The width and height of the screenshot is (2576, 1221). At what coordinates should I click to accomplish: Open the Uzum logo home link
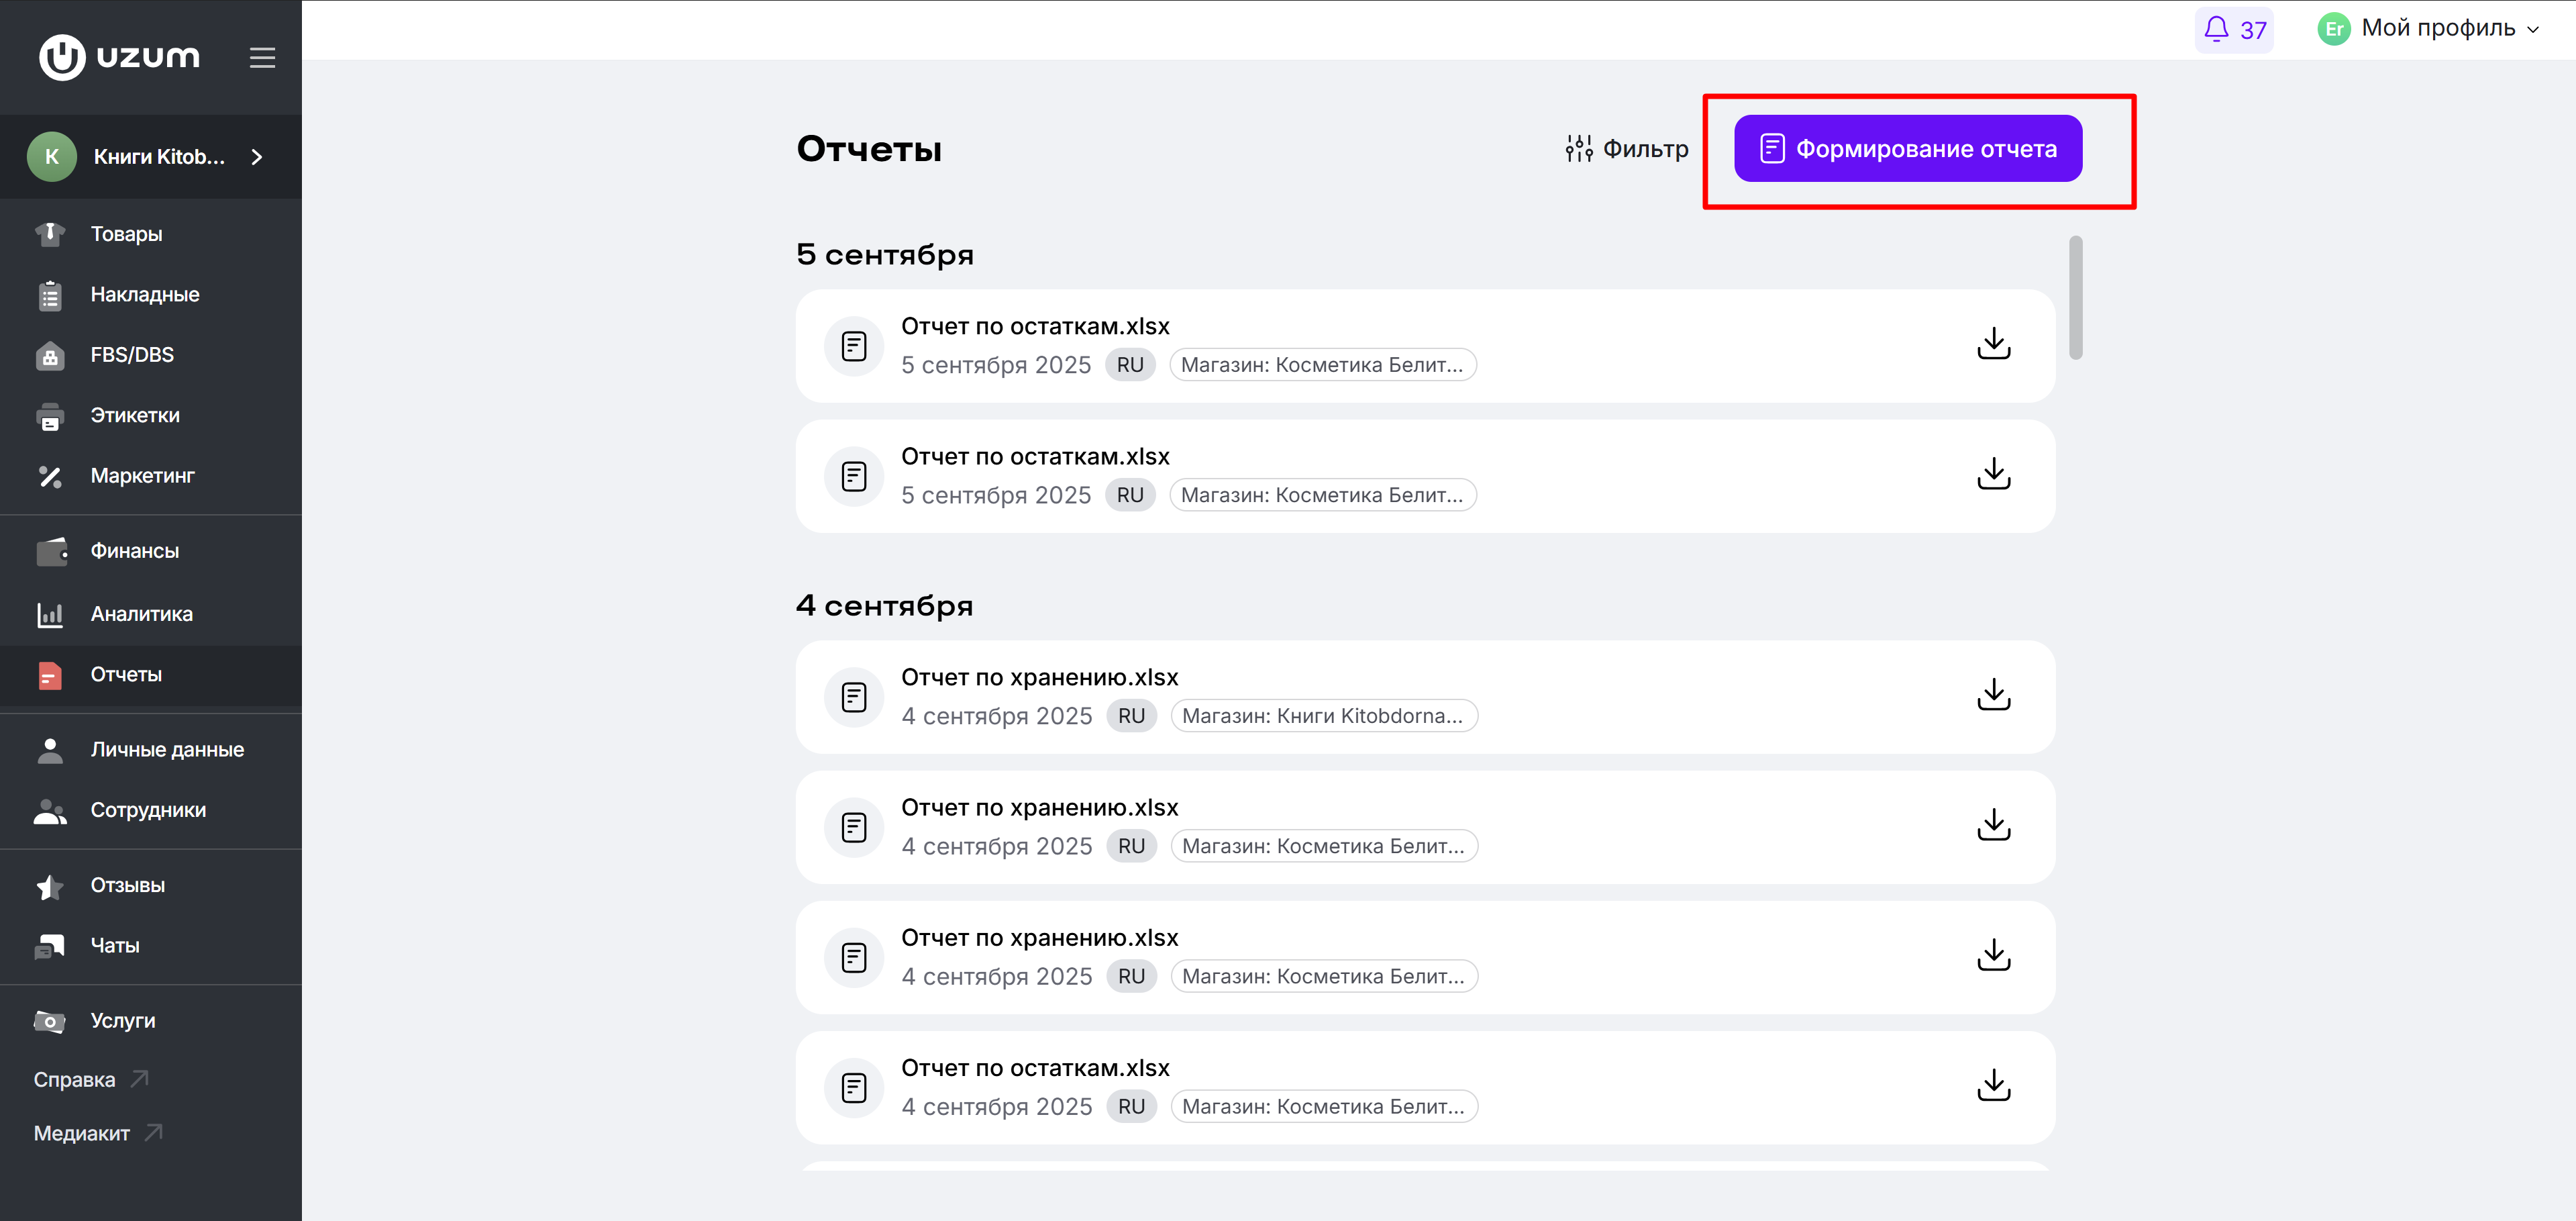click(x=119, y=57)
